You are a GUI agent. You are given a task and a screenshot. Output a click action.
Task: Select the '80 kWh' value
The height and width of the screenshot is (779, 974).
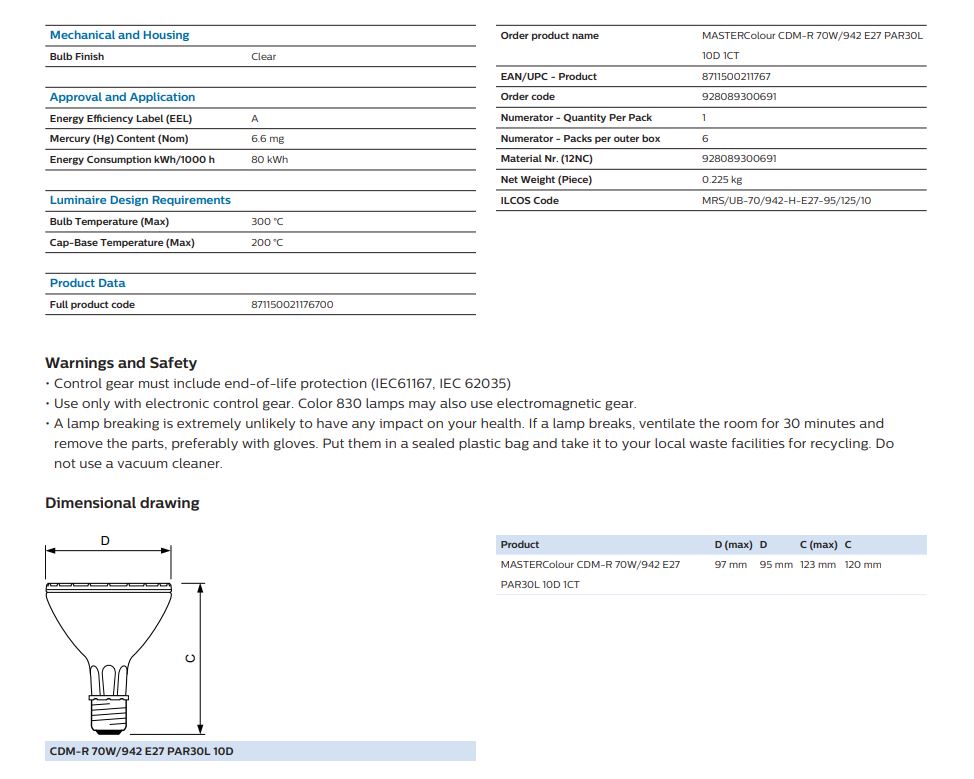pos(270,160)
